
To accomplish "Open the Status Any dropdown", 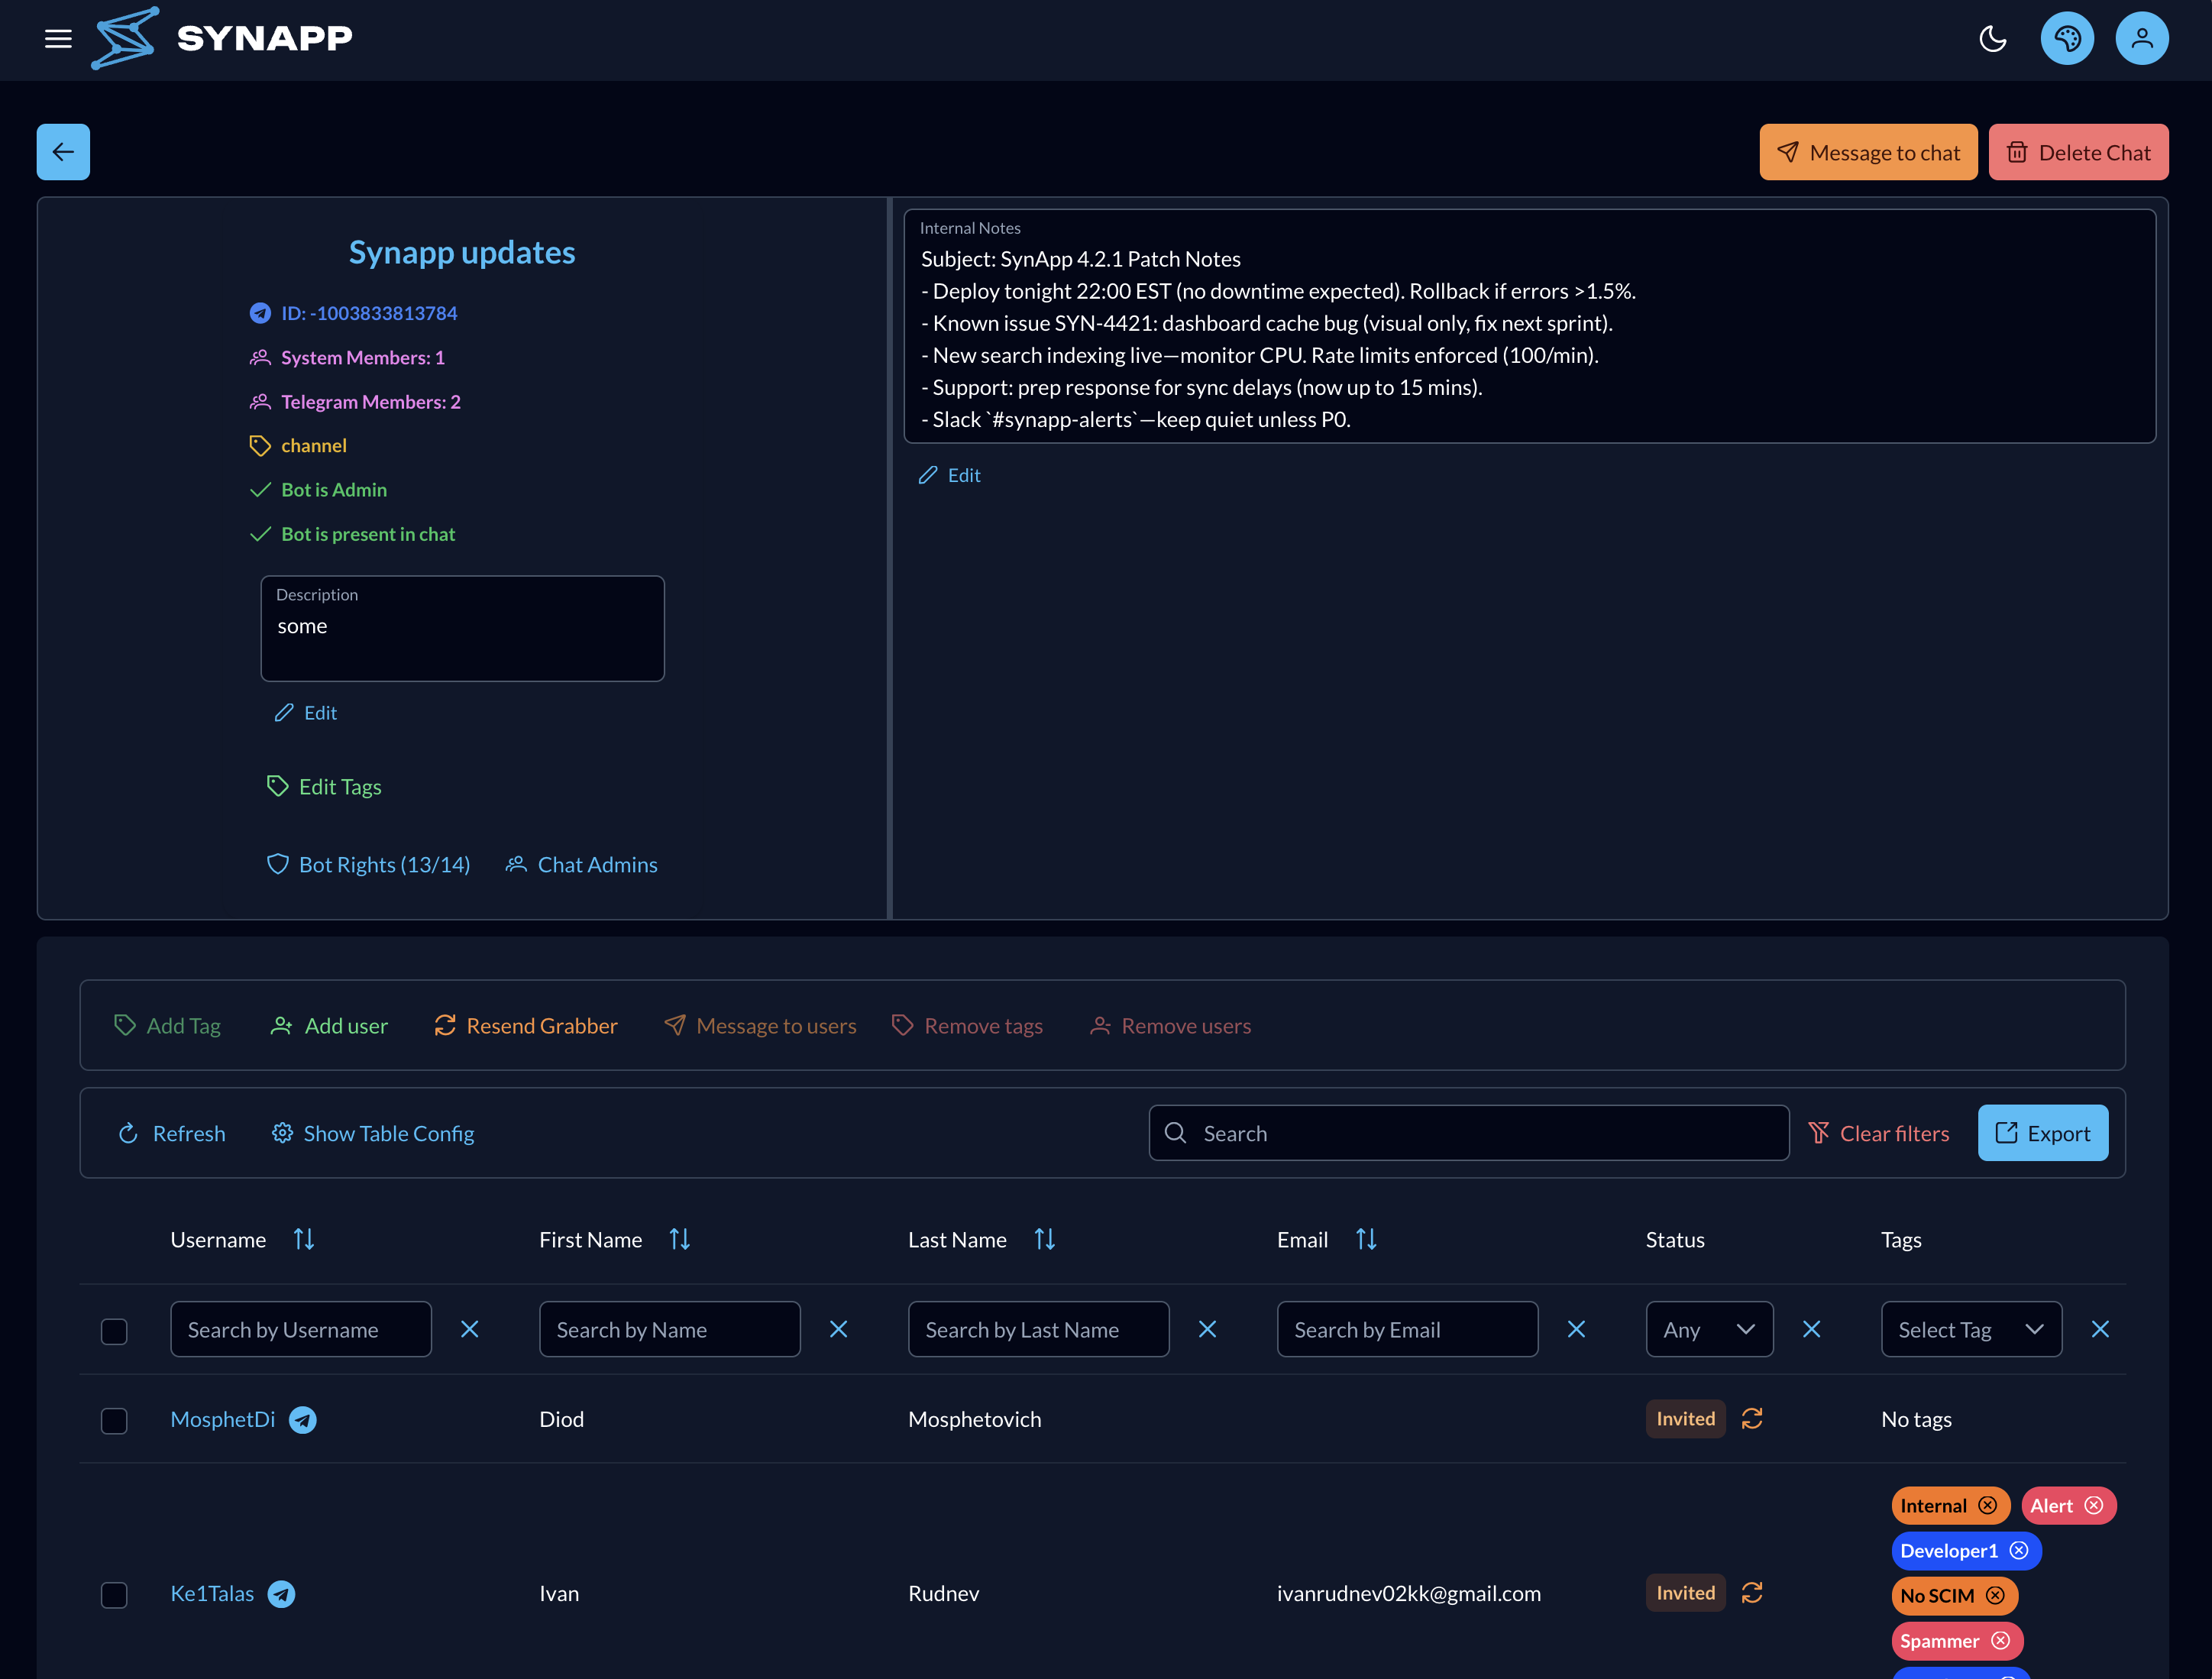I will [x=1709, y=1329].
